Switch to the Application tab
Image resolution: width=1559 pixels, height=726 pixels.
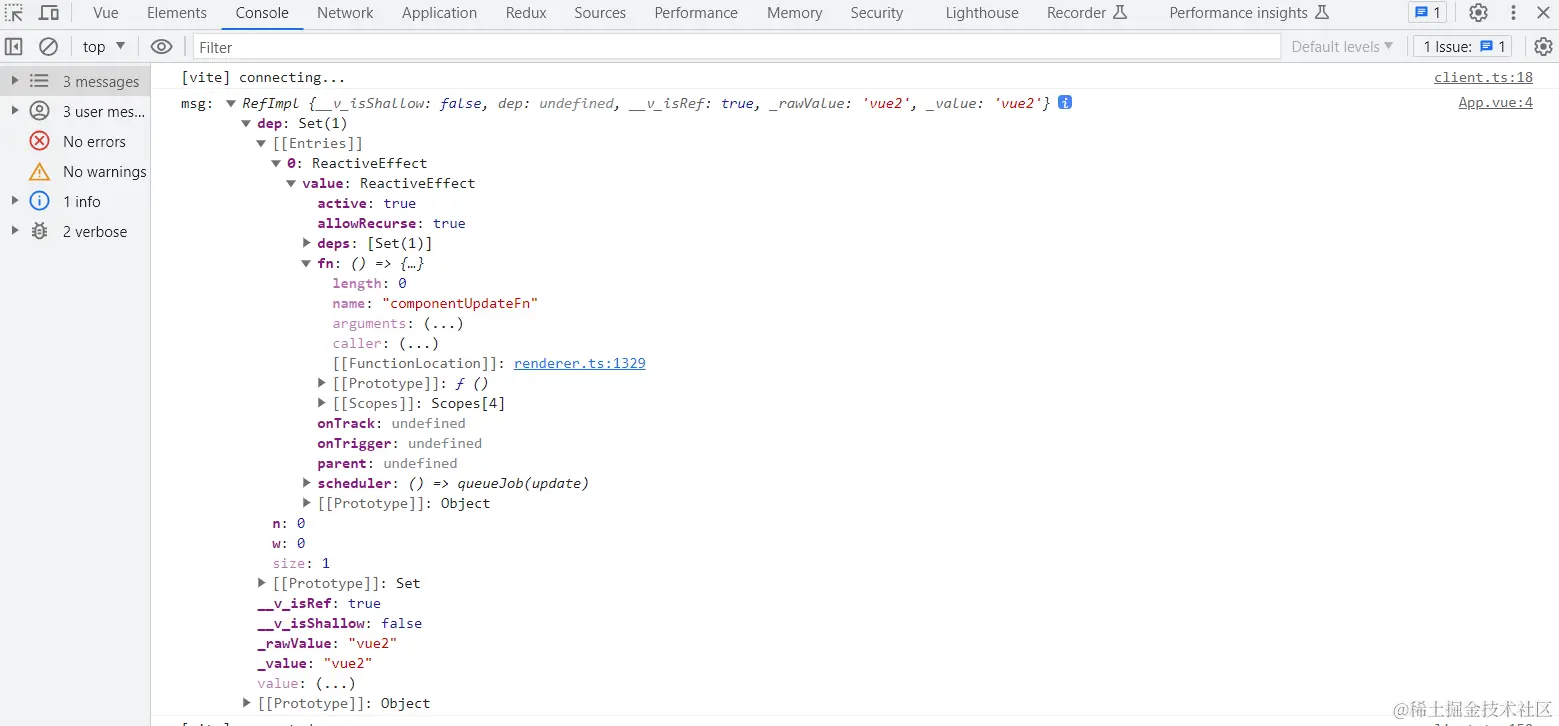(x=439, y=13)
